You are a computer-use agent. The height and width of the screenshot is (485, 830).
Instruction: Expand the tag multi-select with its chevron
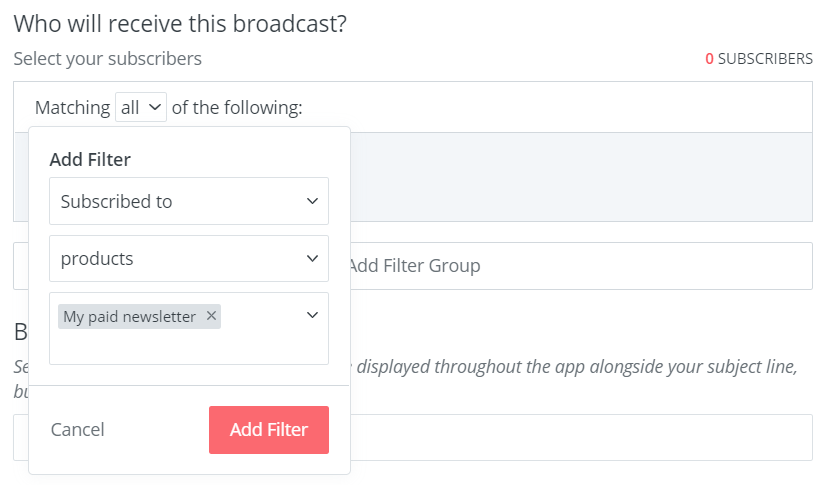[312, 315]
